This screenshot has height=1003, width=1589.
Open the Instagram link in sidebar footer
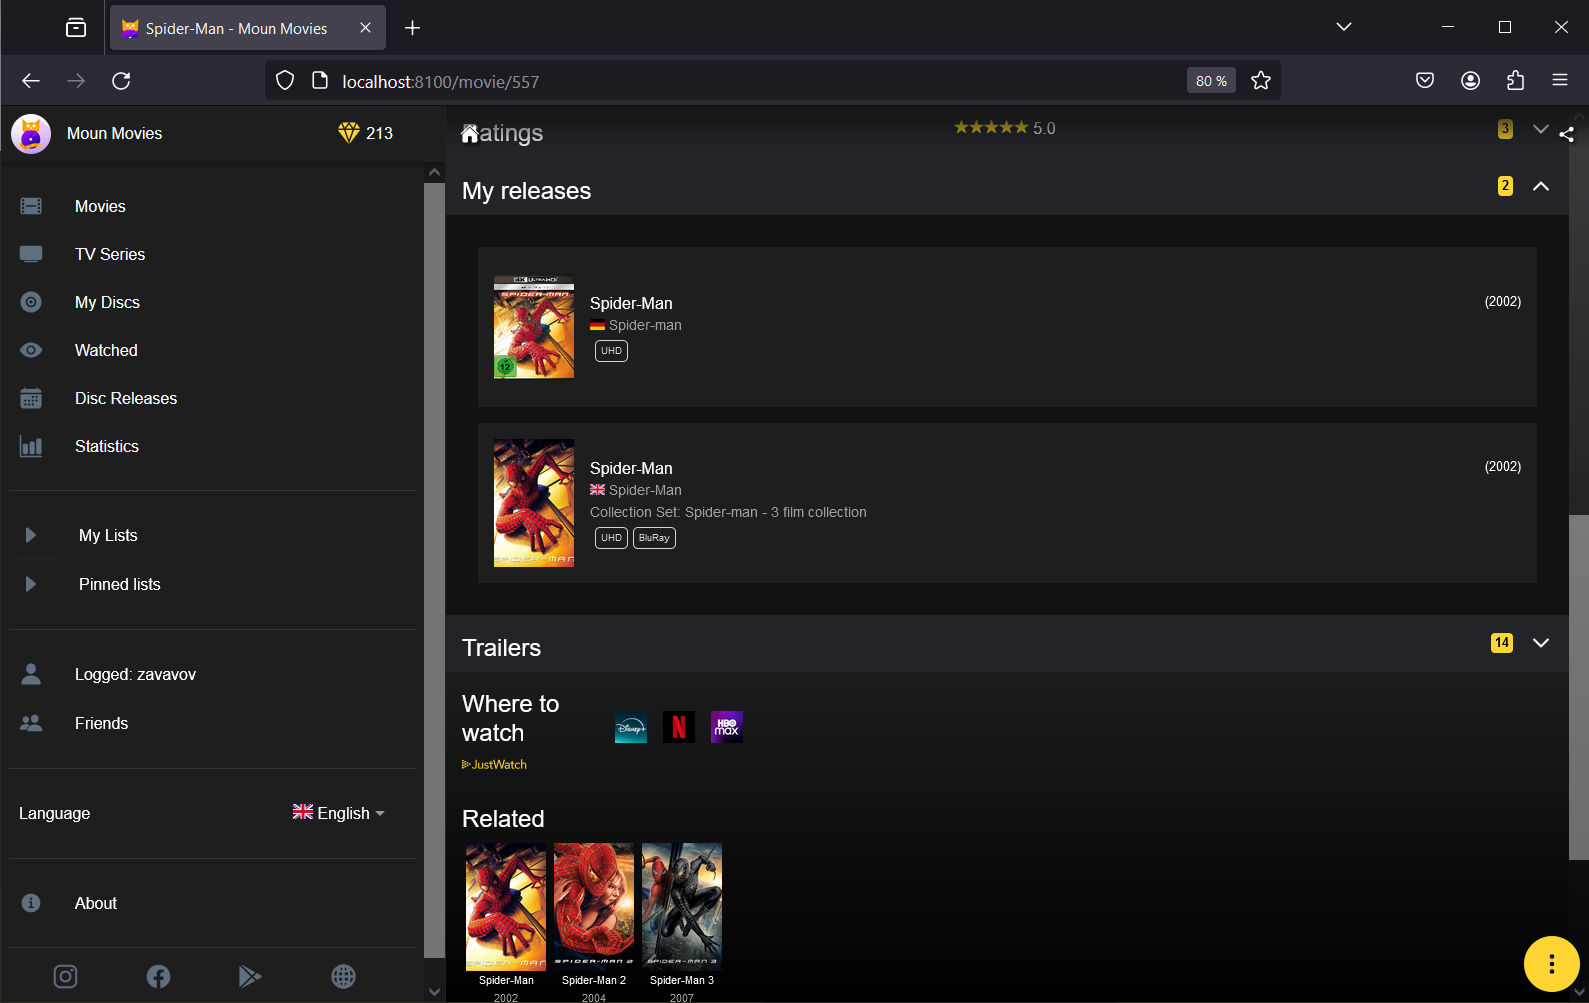point(65,976)
